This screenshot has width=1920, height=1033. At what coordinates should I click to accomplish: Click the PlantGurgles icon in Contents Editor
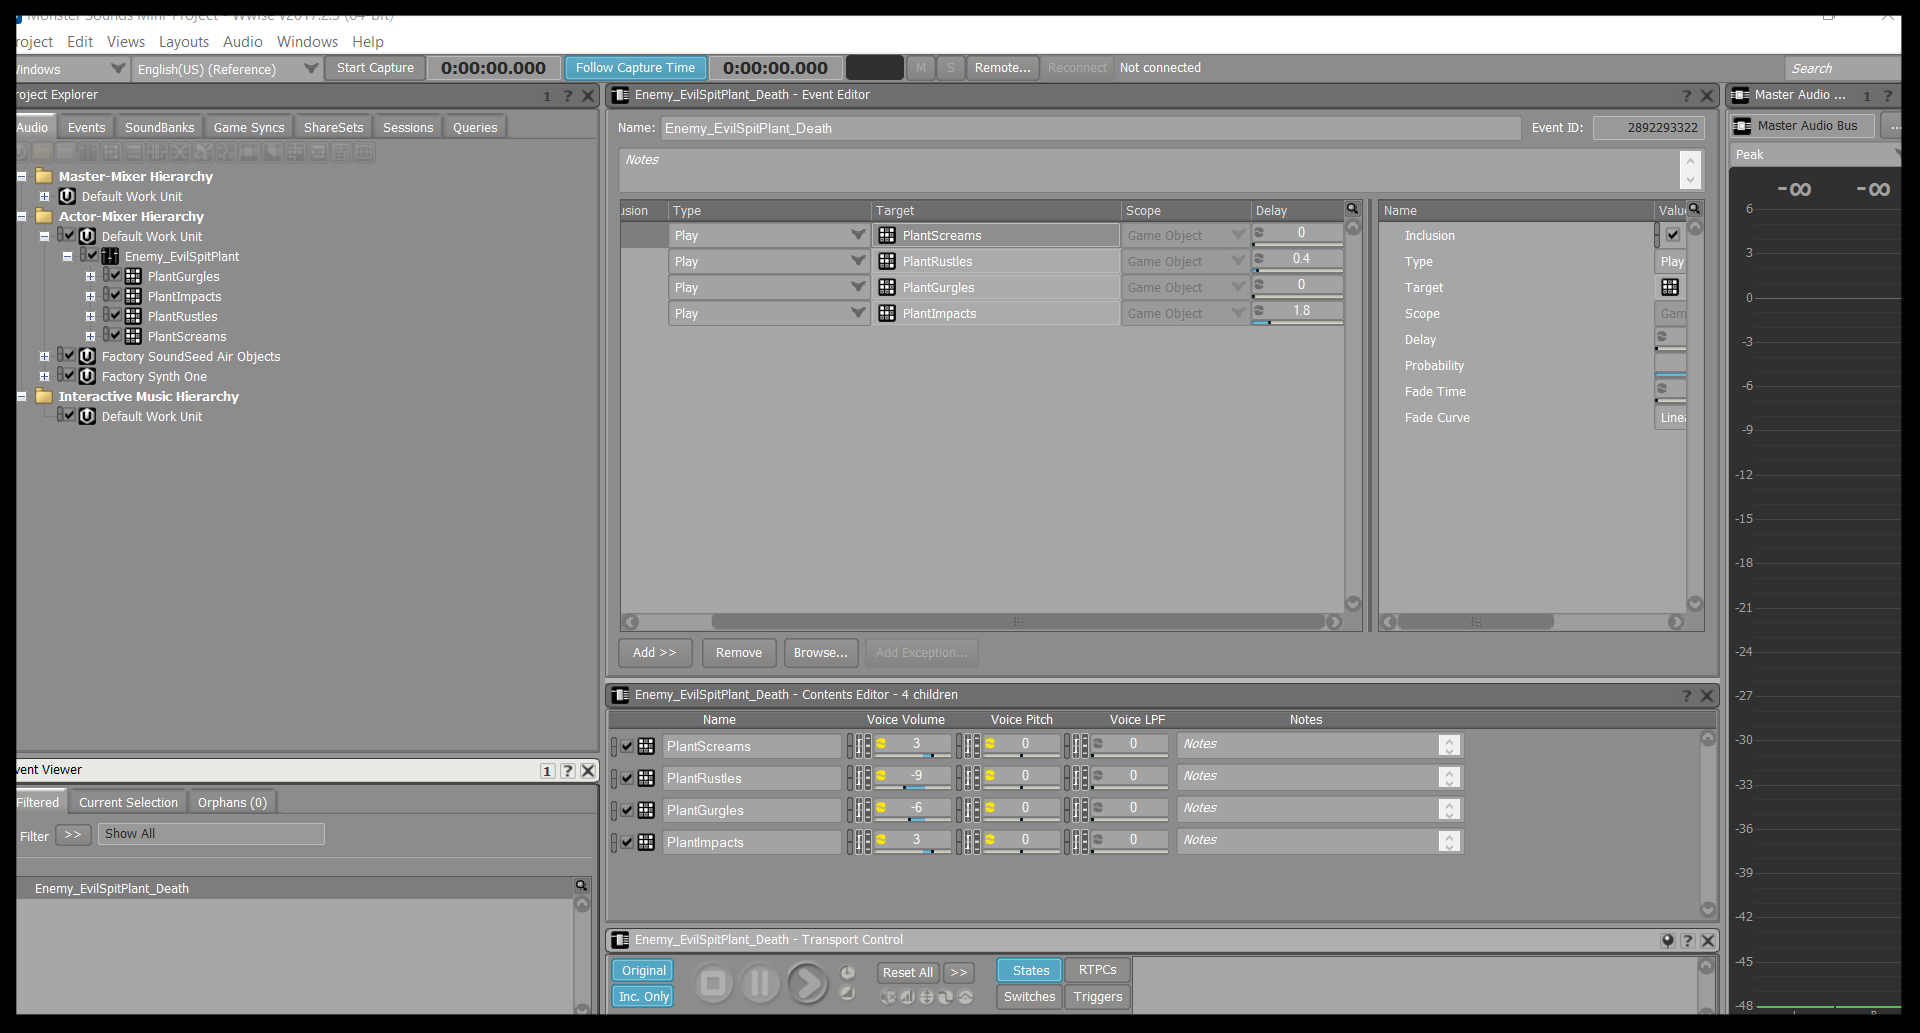646,810
